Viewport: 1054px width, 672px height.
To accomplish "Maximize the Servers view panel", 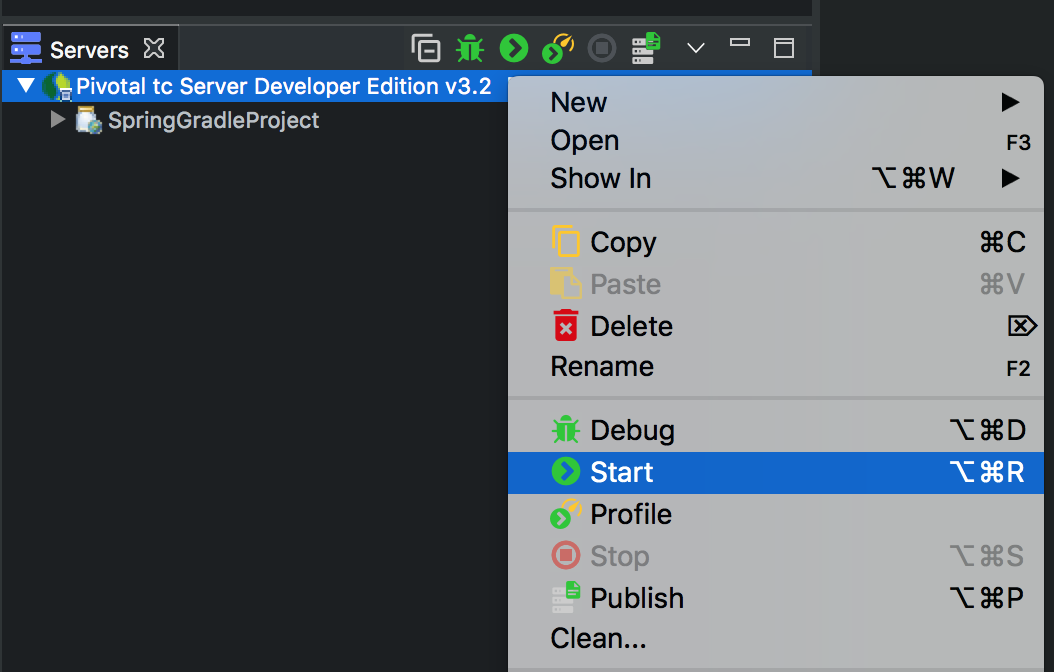I will 784,48.
